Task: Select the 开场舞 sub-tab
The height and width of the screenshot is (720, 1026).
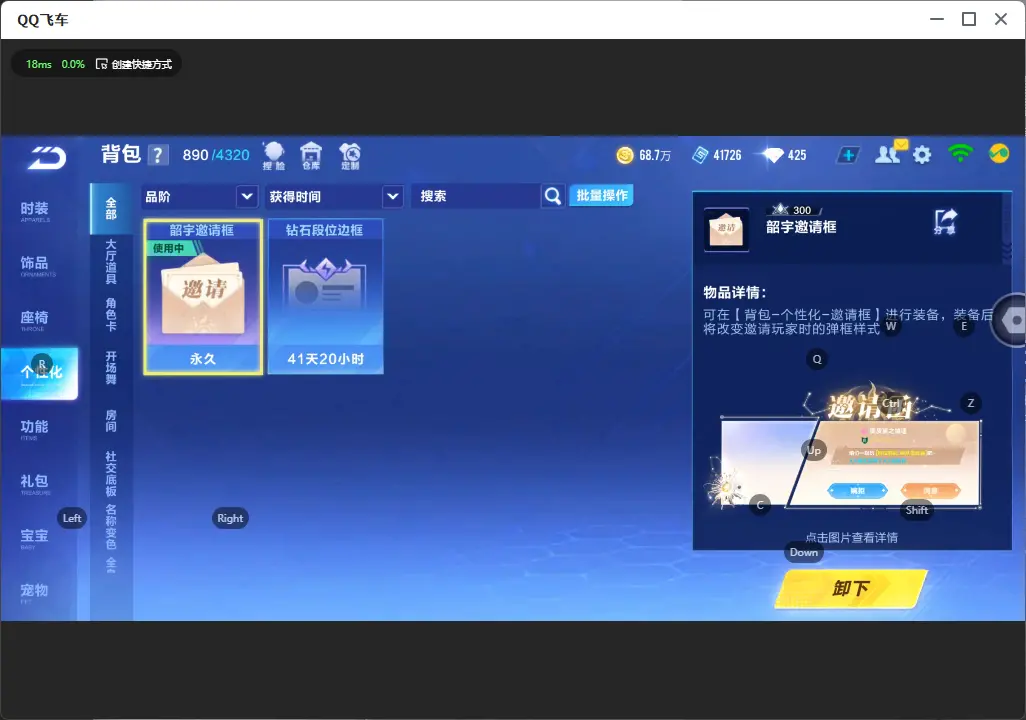Action: [x=111, y=368]
